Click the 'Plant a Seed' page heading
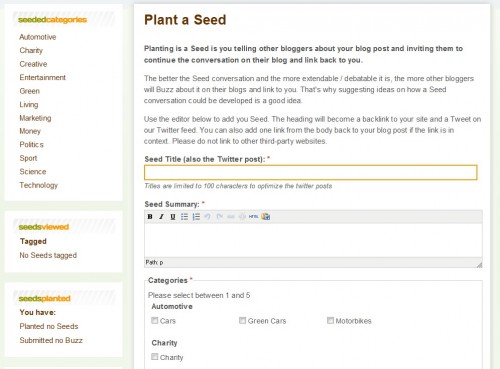The height and width of the screenshot is (369, 500). 185,20
